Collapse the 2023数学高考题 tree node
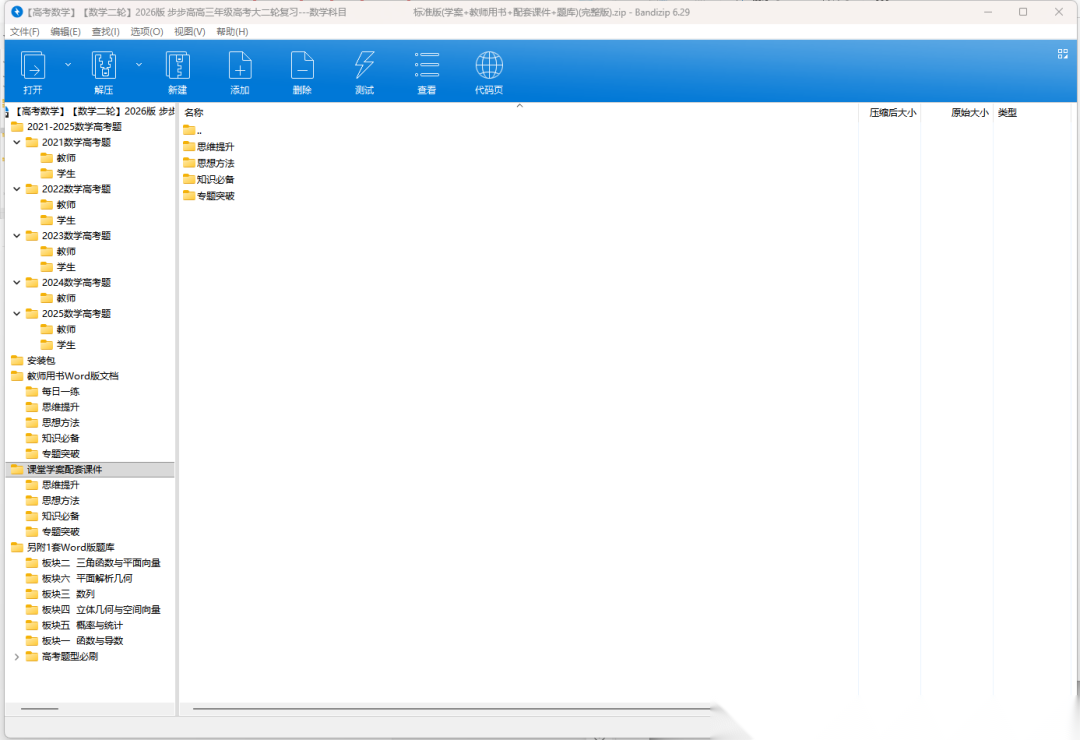Viewport: 1080px width, 740px height. 17,236
